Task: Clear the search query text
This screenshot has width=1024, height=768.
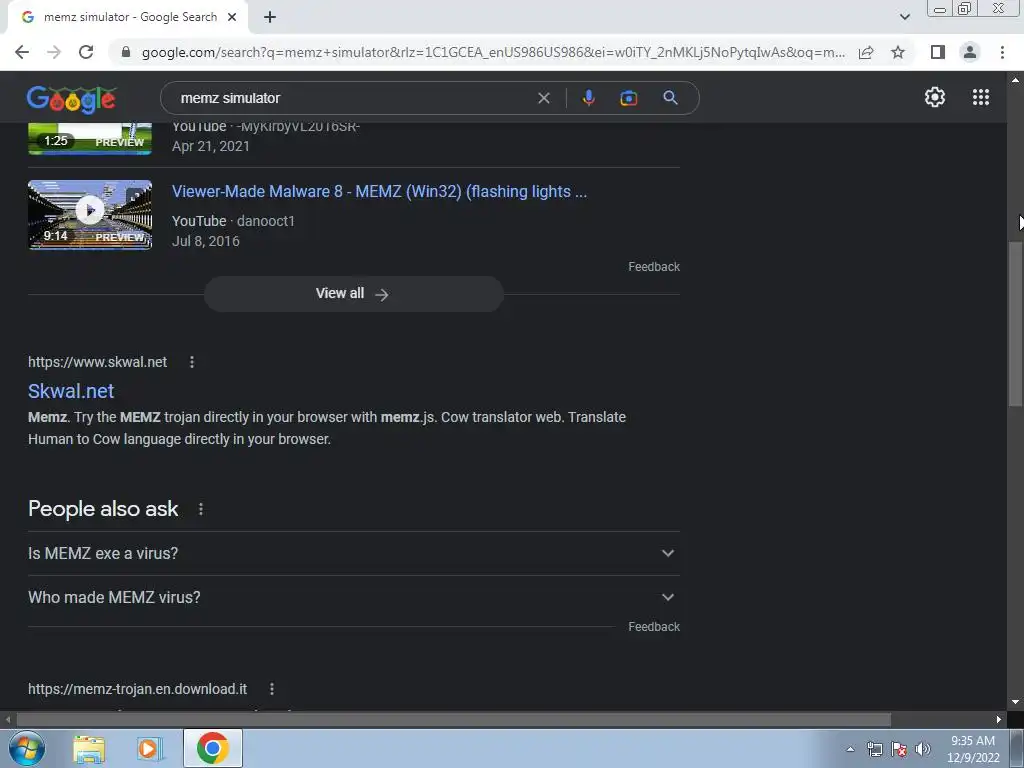Action: [543, 98]
